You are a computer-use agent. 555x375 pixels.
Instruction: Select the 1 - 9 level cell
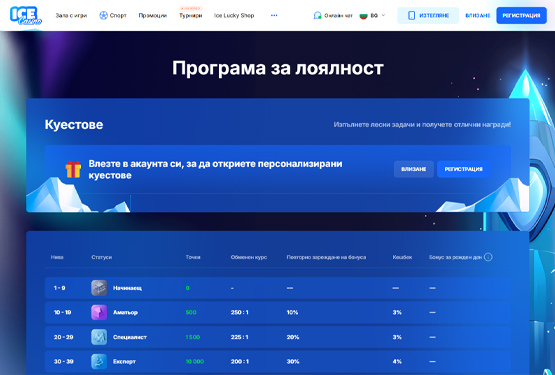(x=59, y=288)
